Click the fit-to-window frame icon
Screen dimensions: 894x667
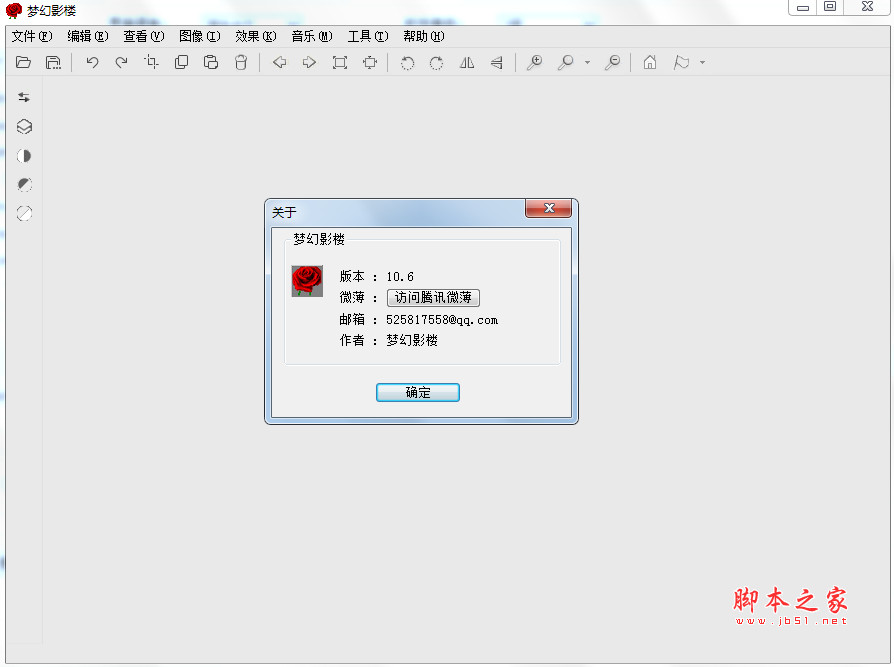click(340, 62)
